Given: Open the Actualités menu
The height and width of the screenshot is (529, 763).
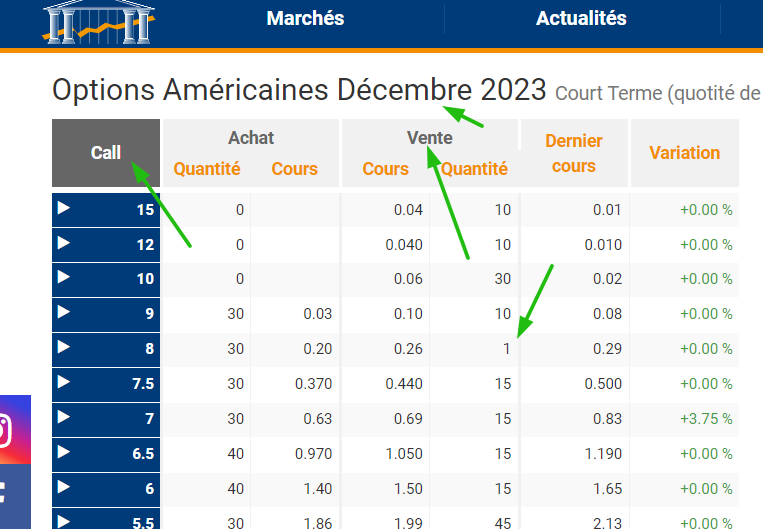Looking at the screenshot, I should pos(581,19).
